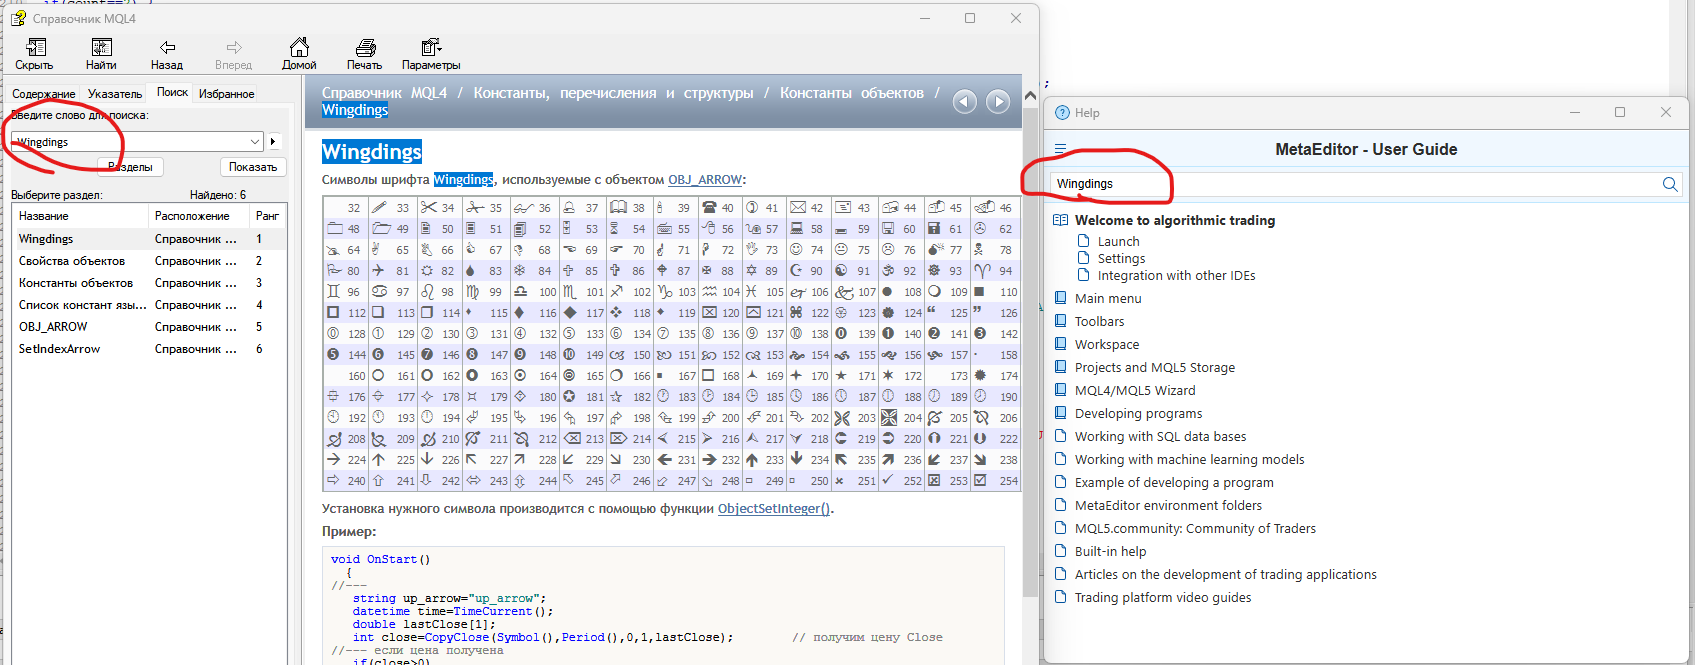The height and width of the screenshot is (665, 1695).
Task: Open the search word dropdown arrow
Action: (255, 142)
